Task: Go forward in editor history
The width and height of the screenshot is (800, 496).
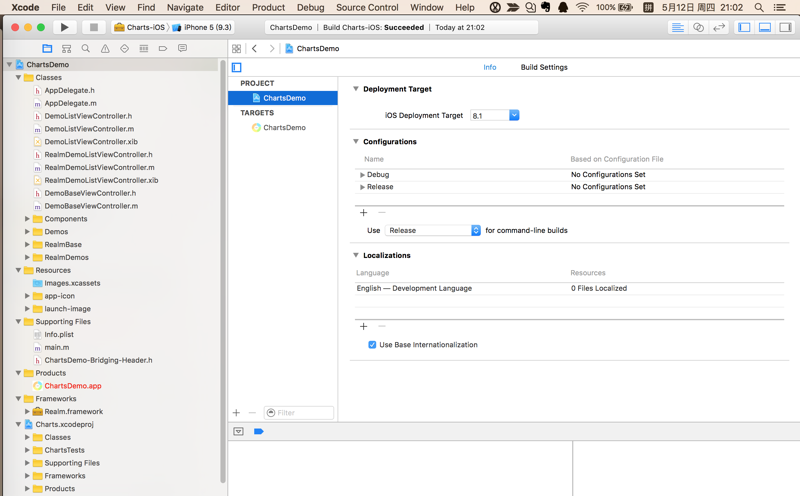Action: 272,48
